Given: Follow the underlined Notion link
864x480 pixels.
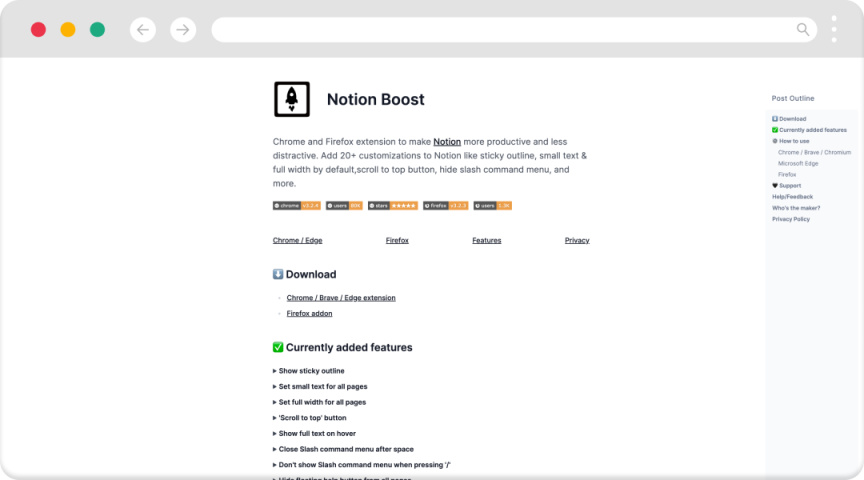Looking at the screenshot, I should point(447,142).
